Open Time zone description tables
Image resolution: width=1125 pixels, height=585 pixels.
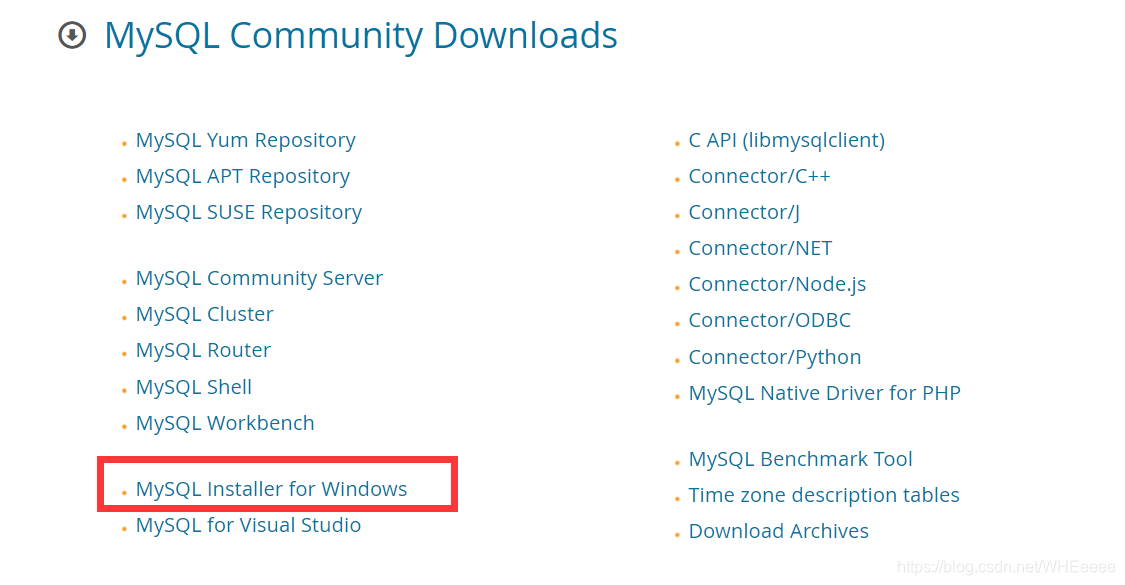[824, 495]
